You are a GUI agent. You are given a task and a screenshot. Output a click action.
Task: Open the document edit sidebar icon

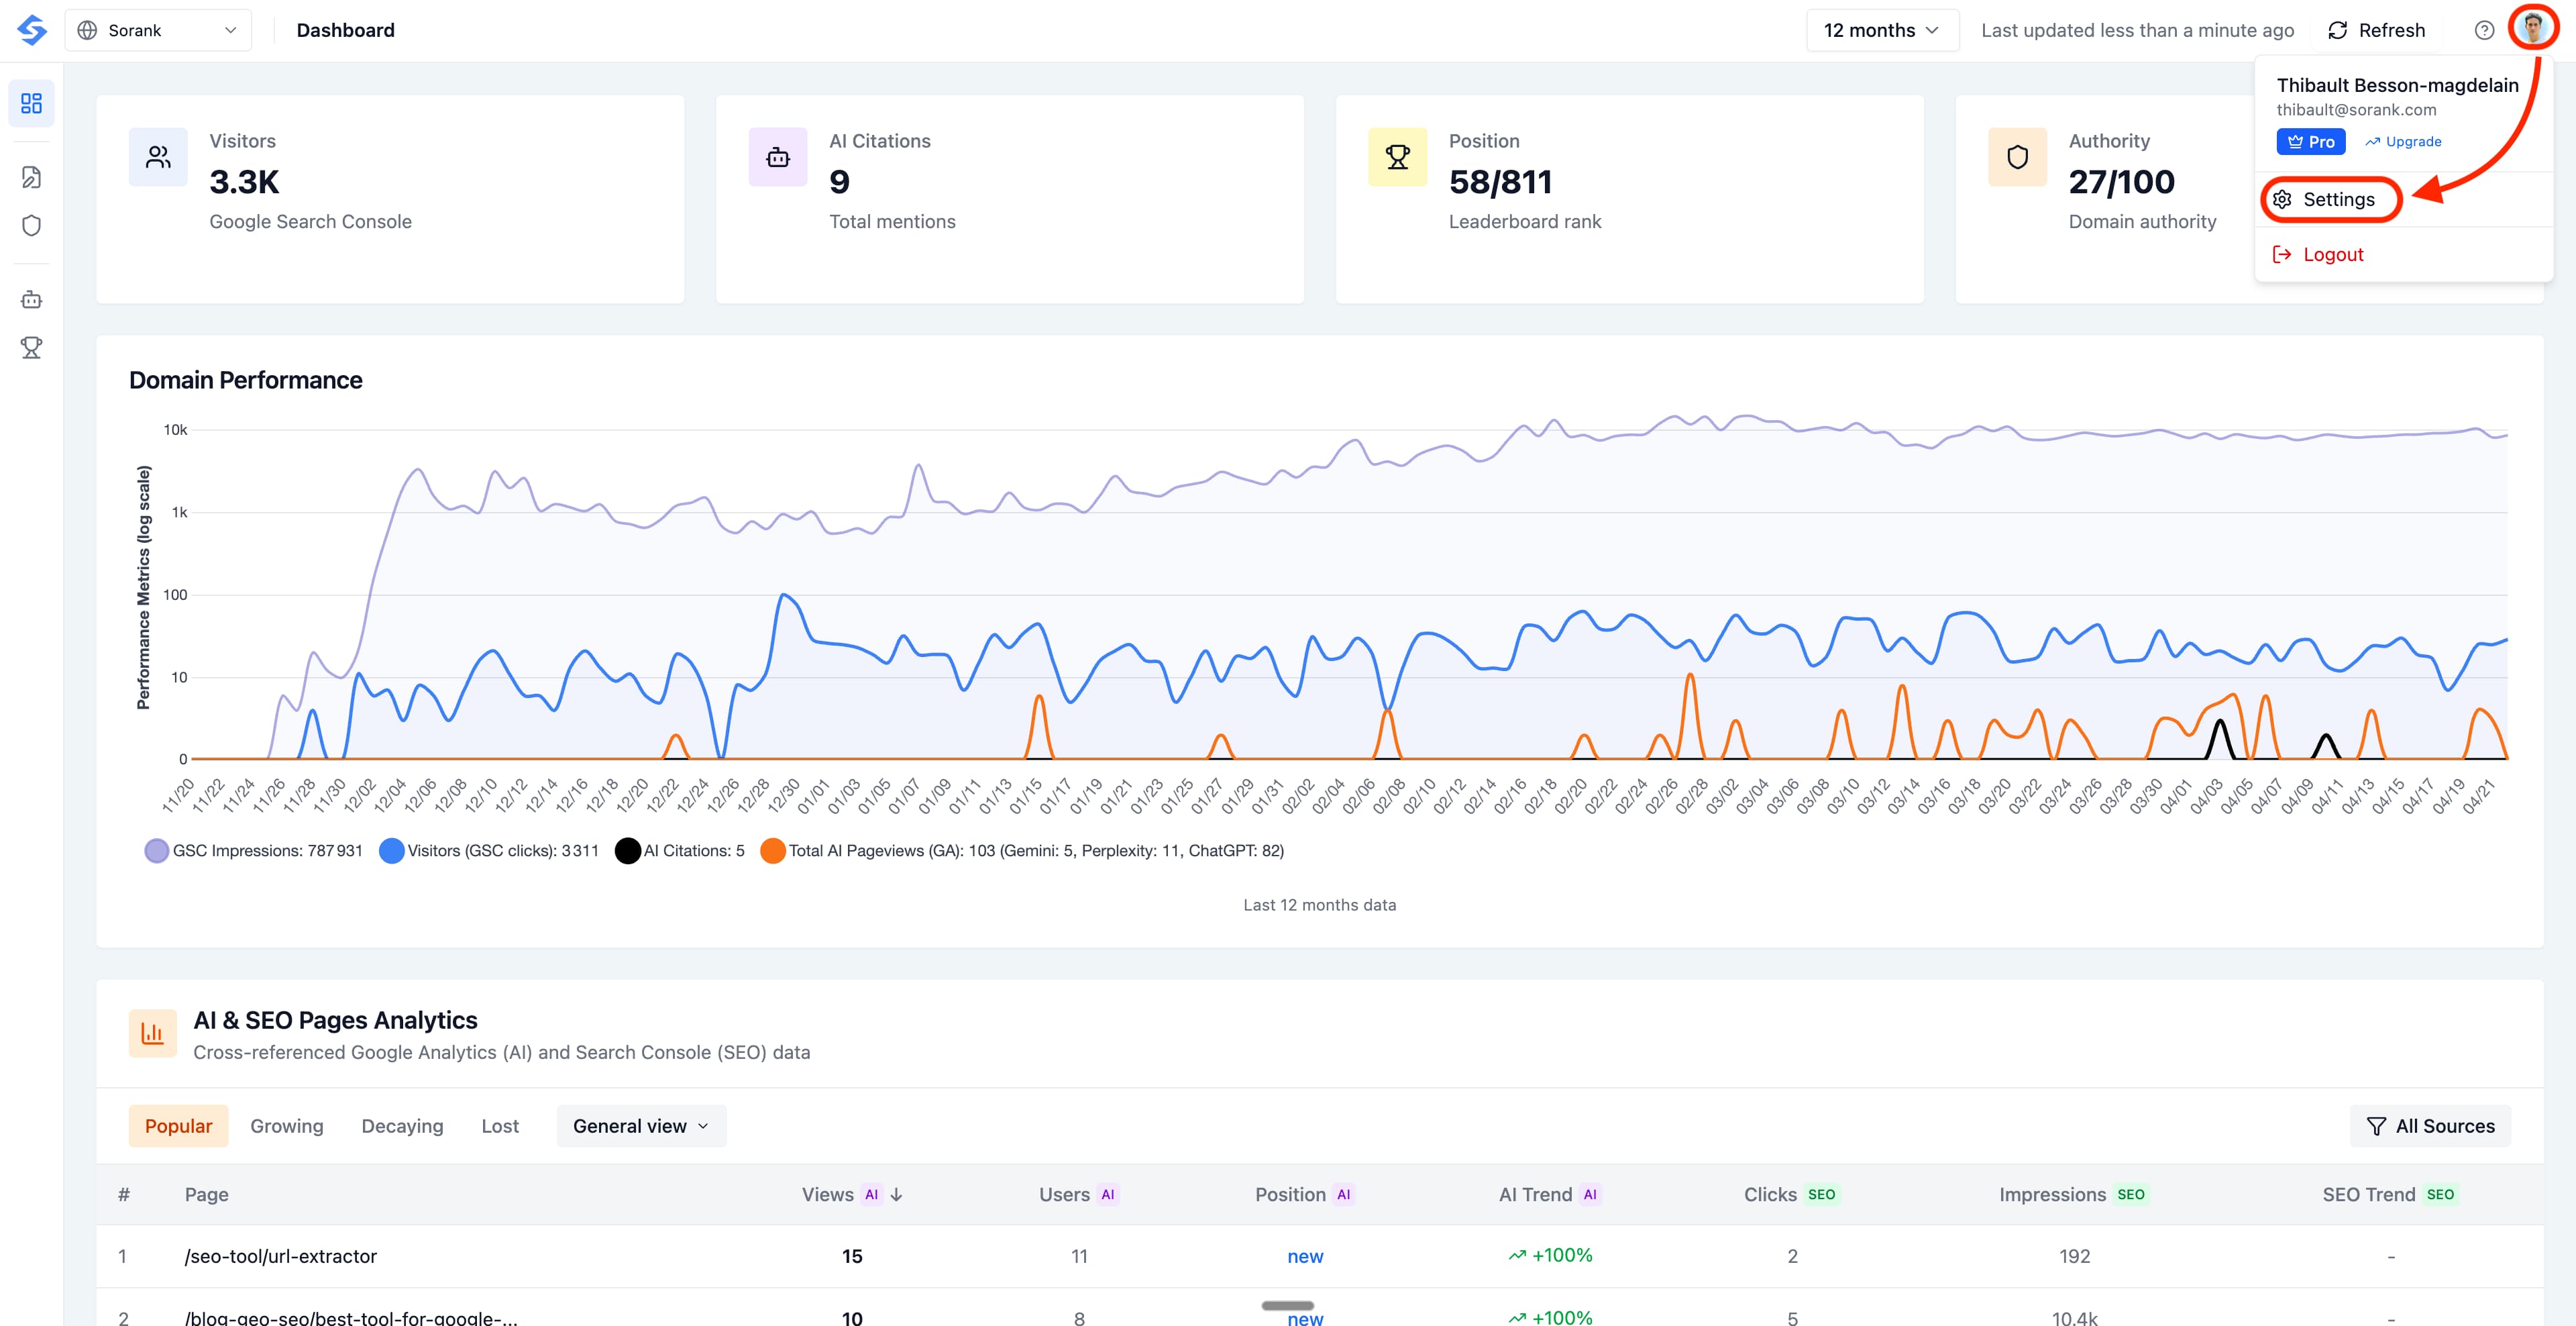tap(32, 177)
